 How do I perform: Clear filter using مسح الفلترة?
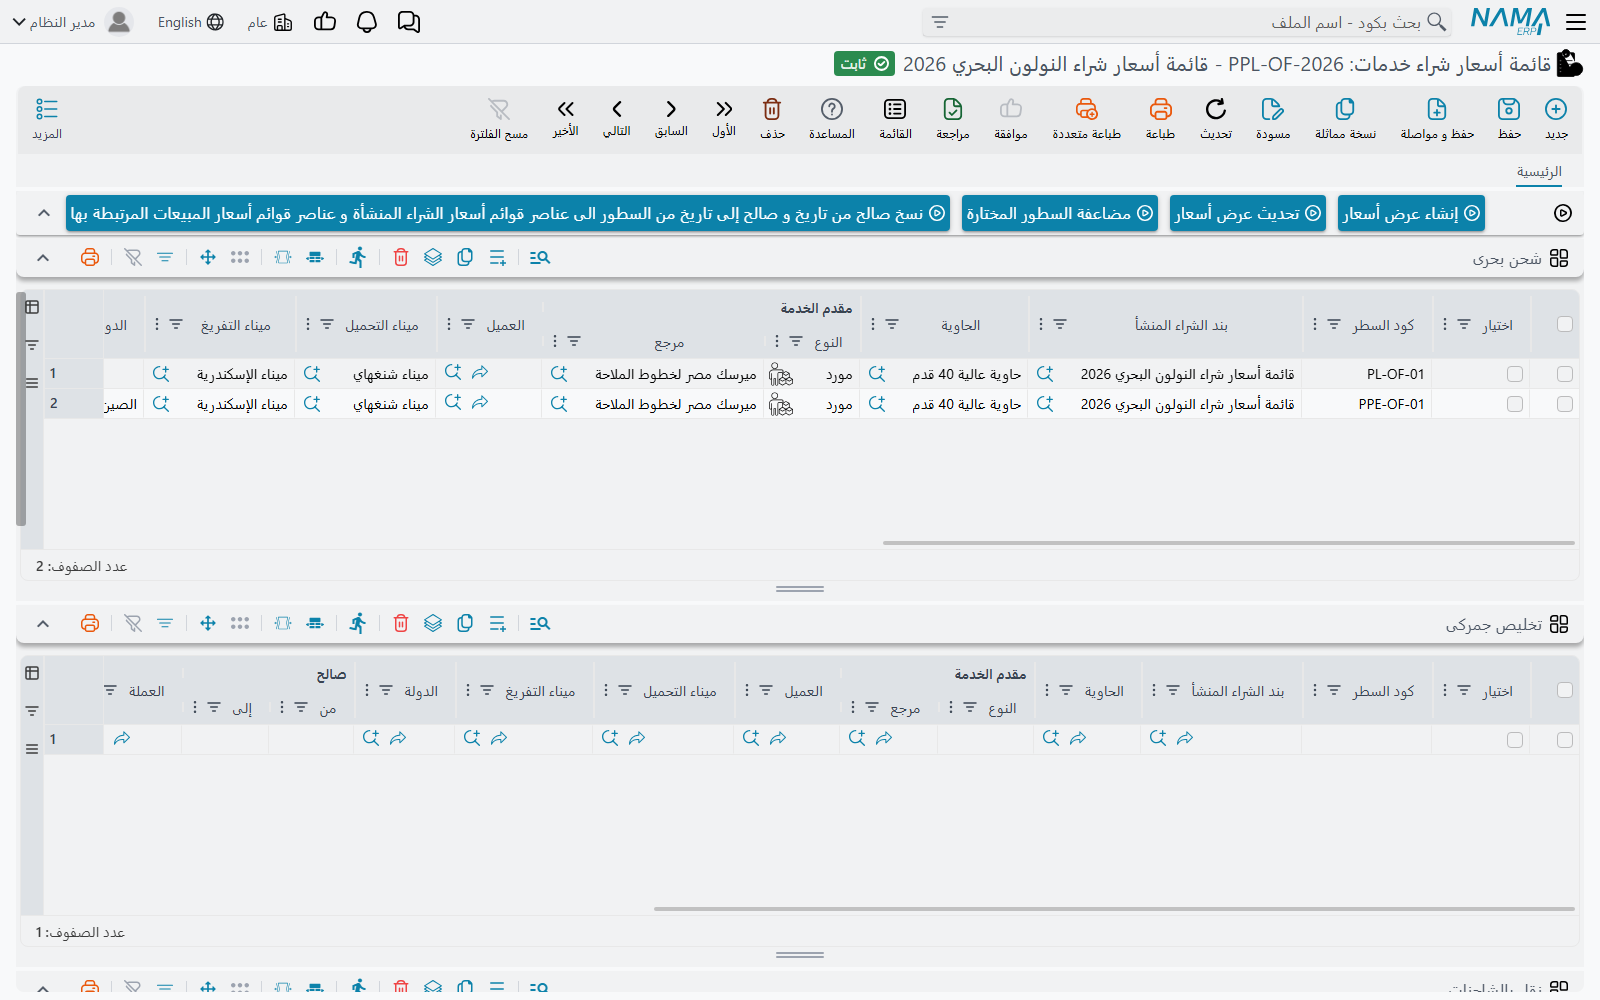click(x=499, y=109)
